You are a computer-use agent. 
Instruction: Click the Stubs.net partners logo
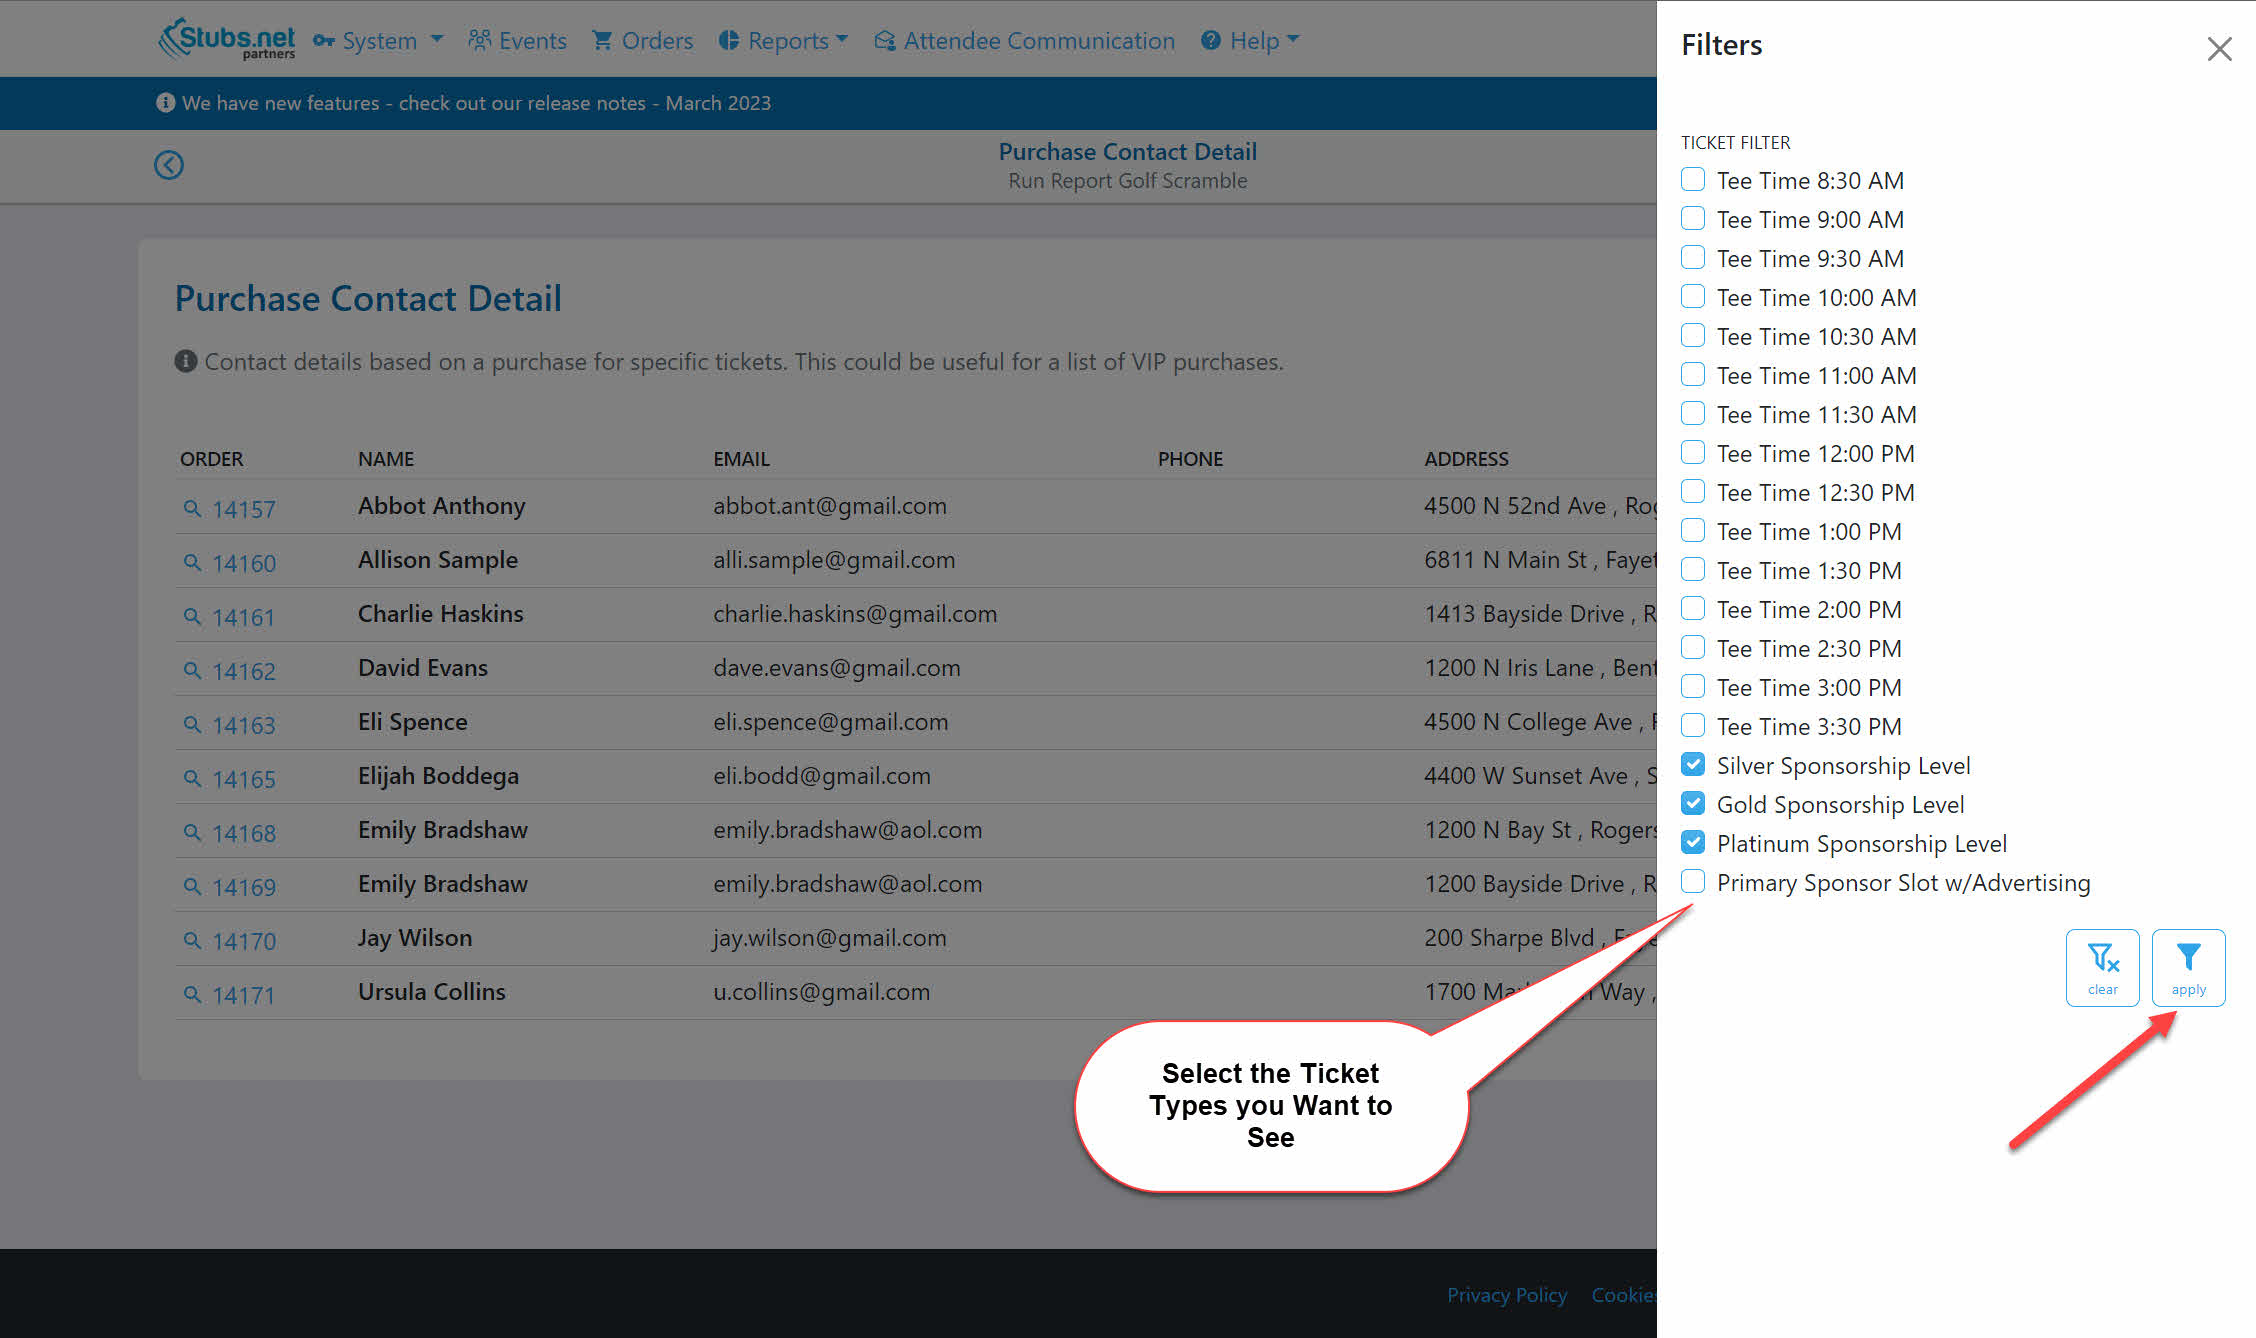227,39
